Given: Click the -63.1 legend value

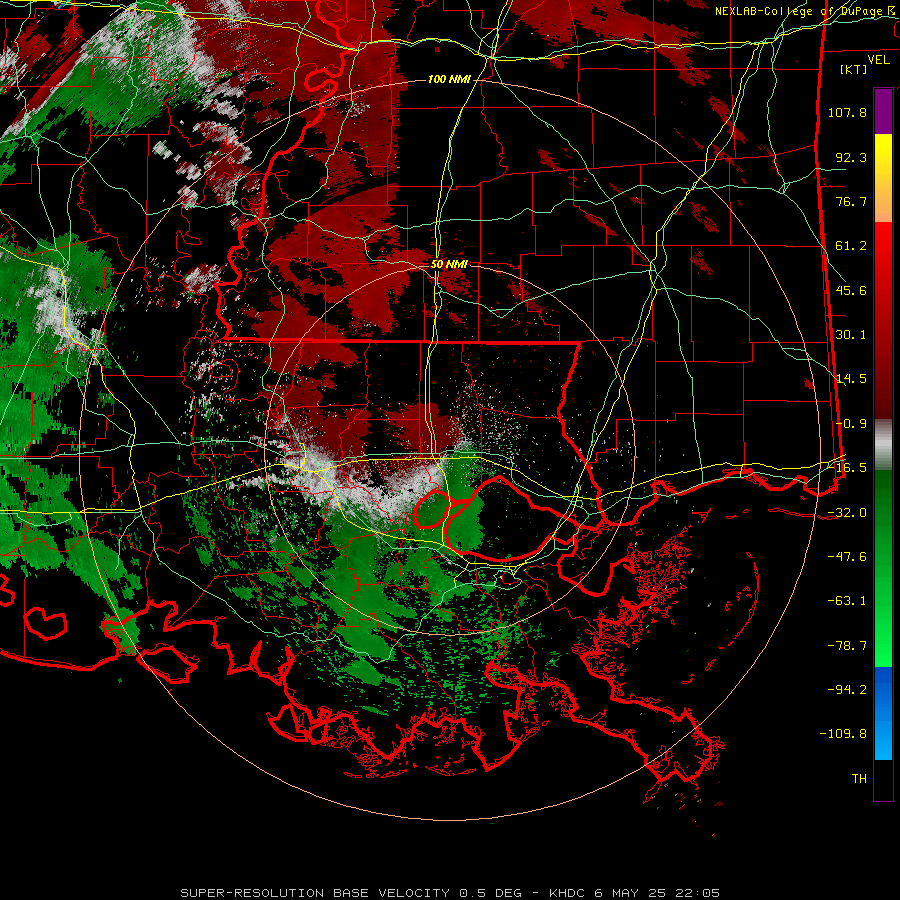Looking at the screenshot, I should [x=847, y=601].
